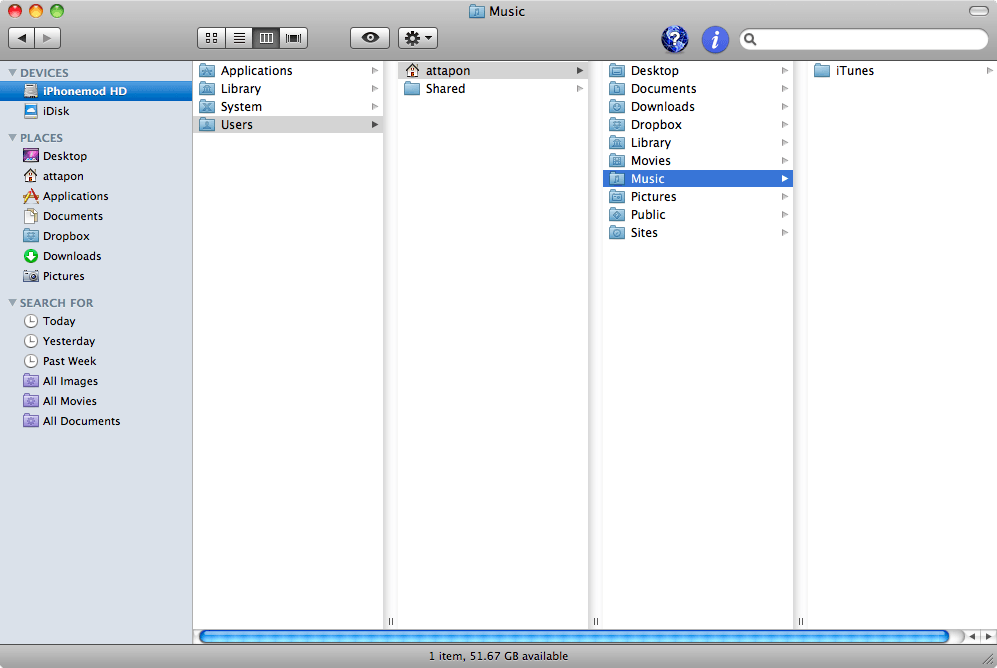This screenshot has width=997, height=668.
Task: Select the All Movies smart folder
Action: point(96,401)
